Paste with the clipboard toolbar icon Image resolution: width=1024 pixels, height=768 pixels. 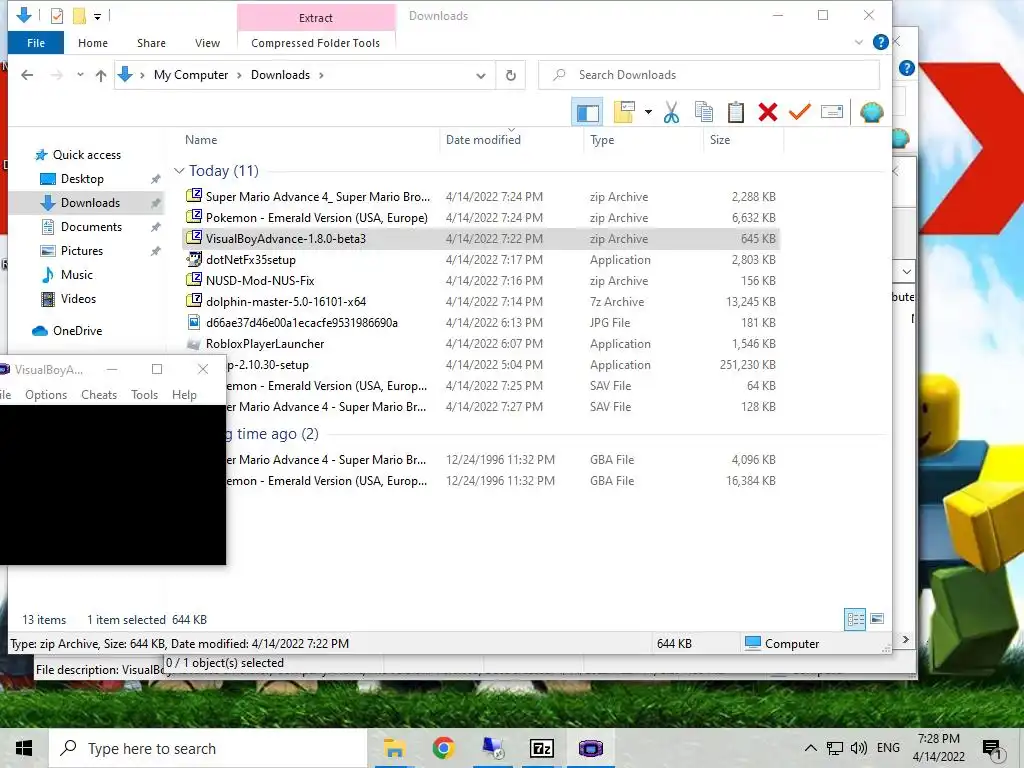pyautogui.click(x=736, y=112)
